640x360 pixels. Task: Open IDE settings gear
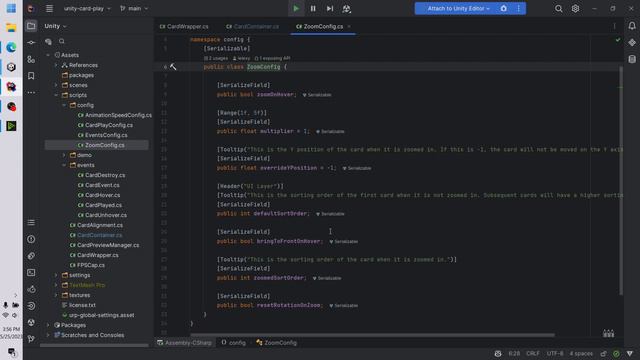(575, 9)
